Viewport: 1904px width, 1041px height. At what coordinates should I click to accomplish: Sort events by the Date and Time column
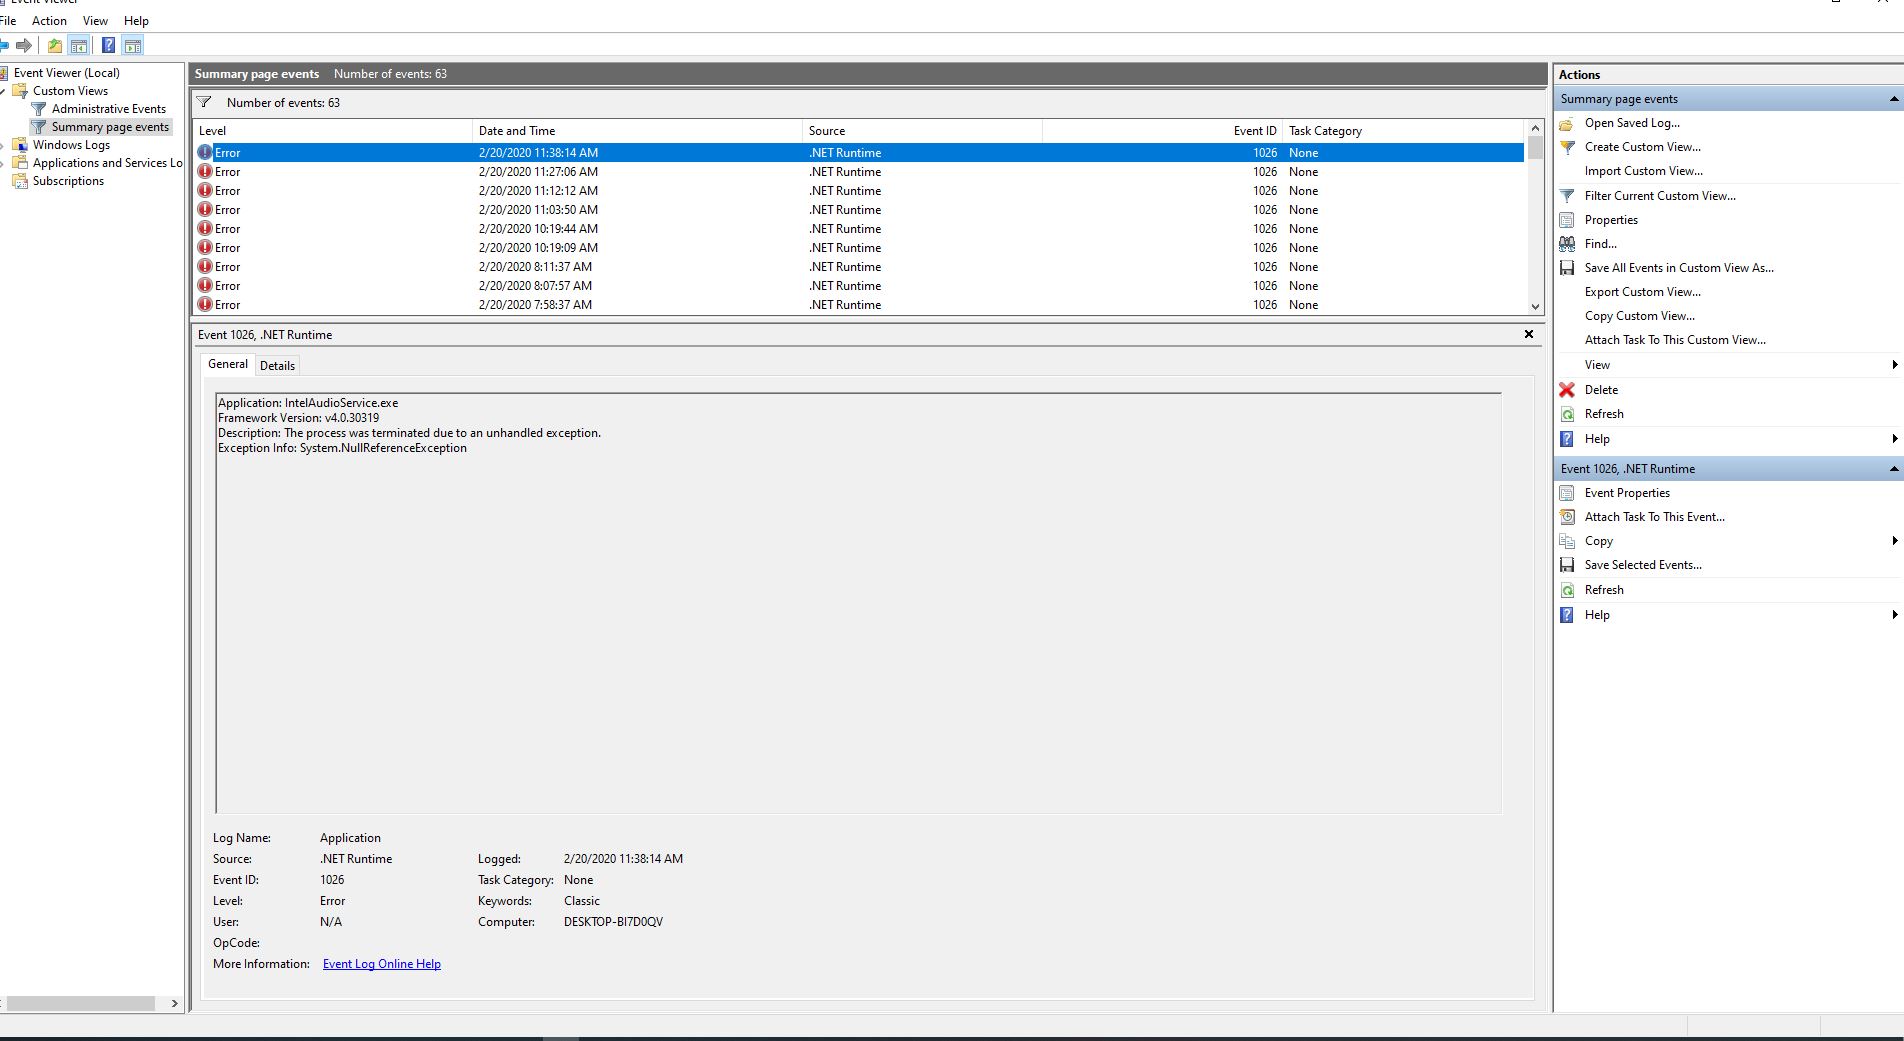tap(637, 131)
